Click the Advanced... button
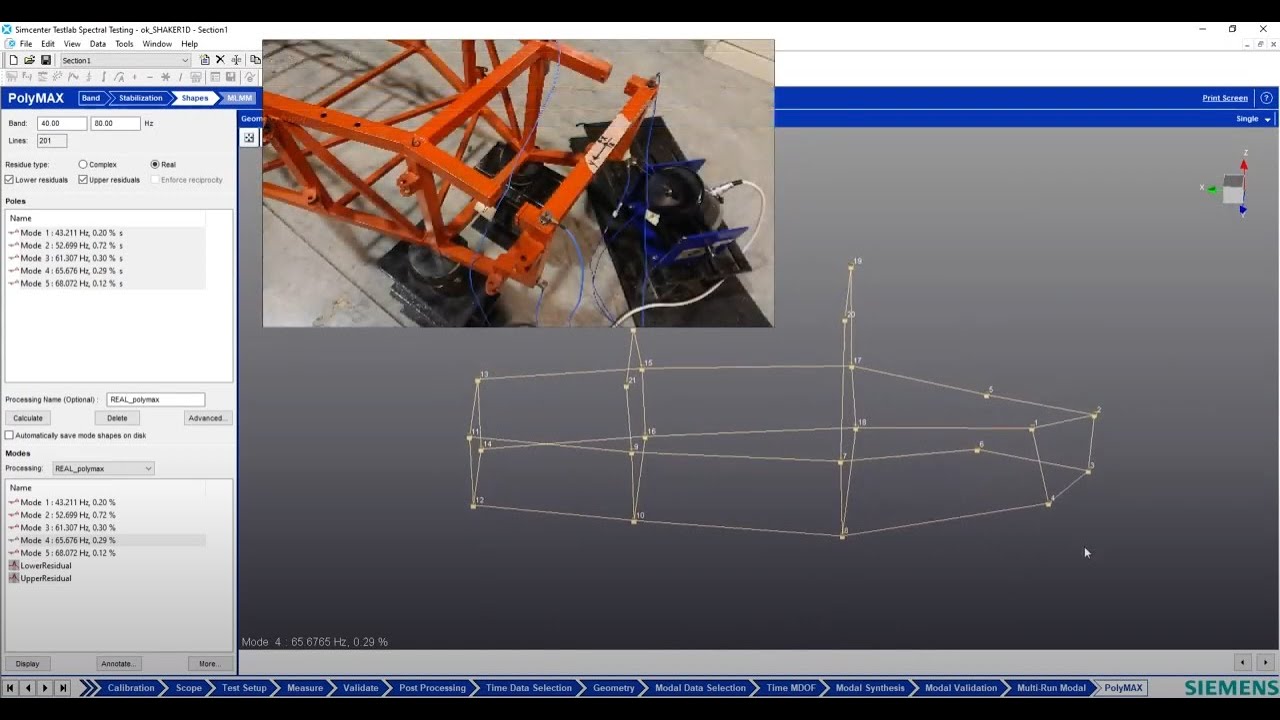Screen dimensions: 1280x720 (x=207, y=418)
